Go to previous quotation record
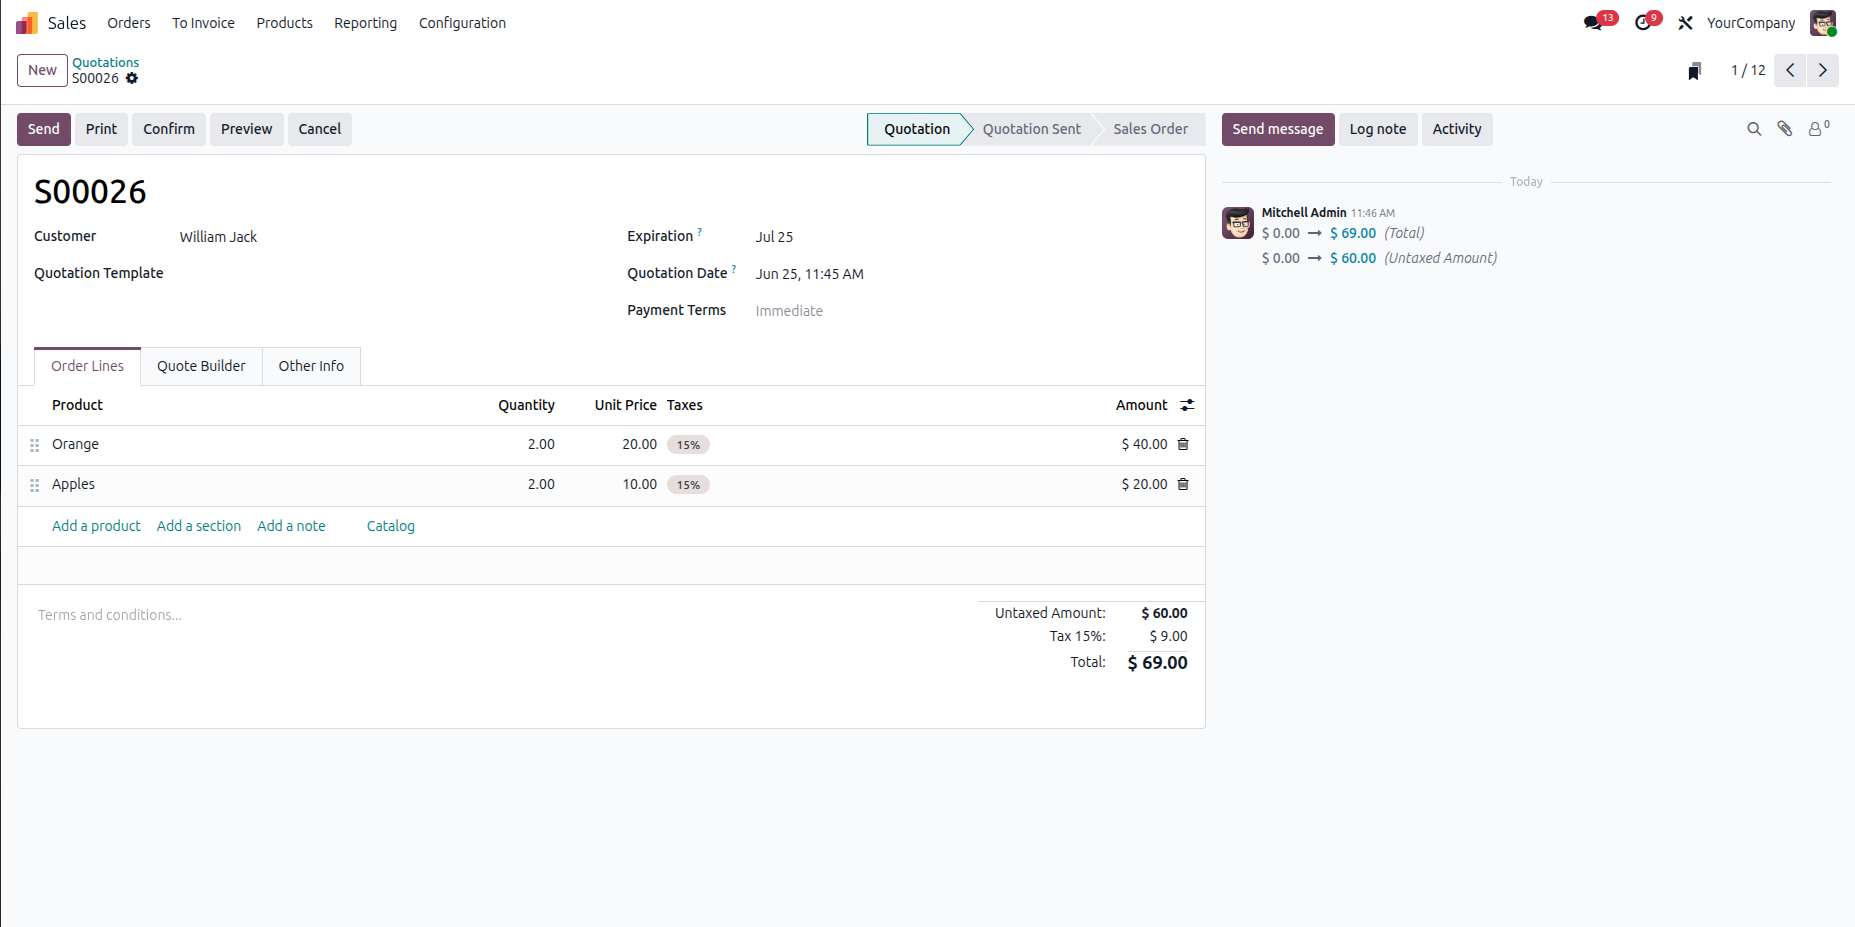Viewport: 1855px width, 927px height. [1790, 70]
